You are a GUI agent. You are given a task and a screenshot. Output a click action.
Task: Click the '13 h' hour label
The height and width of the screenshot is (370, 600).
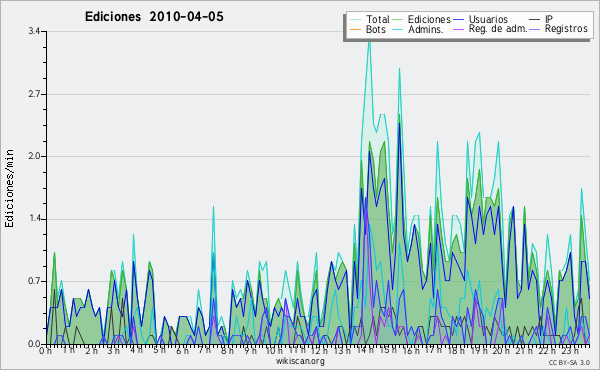[341, 351]
